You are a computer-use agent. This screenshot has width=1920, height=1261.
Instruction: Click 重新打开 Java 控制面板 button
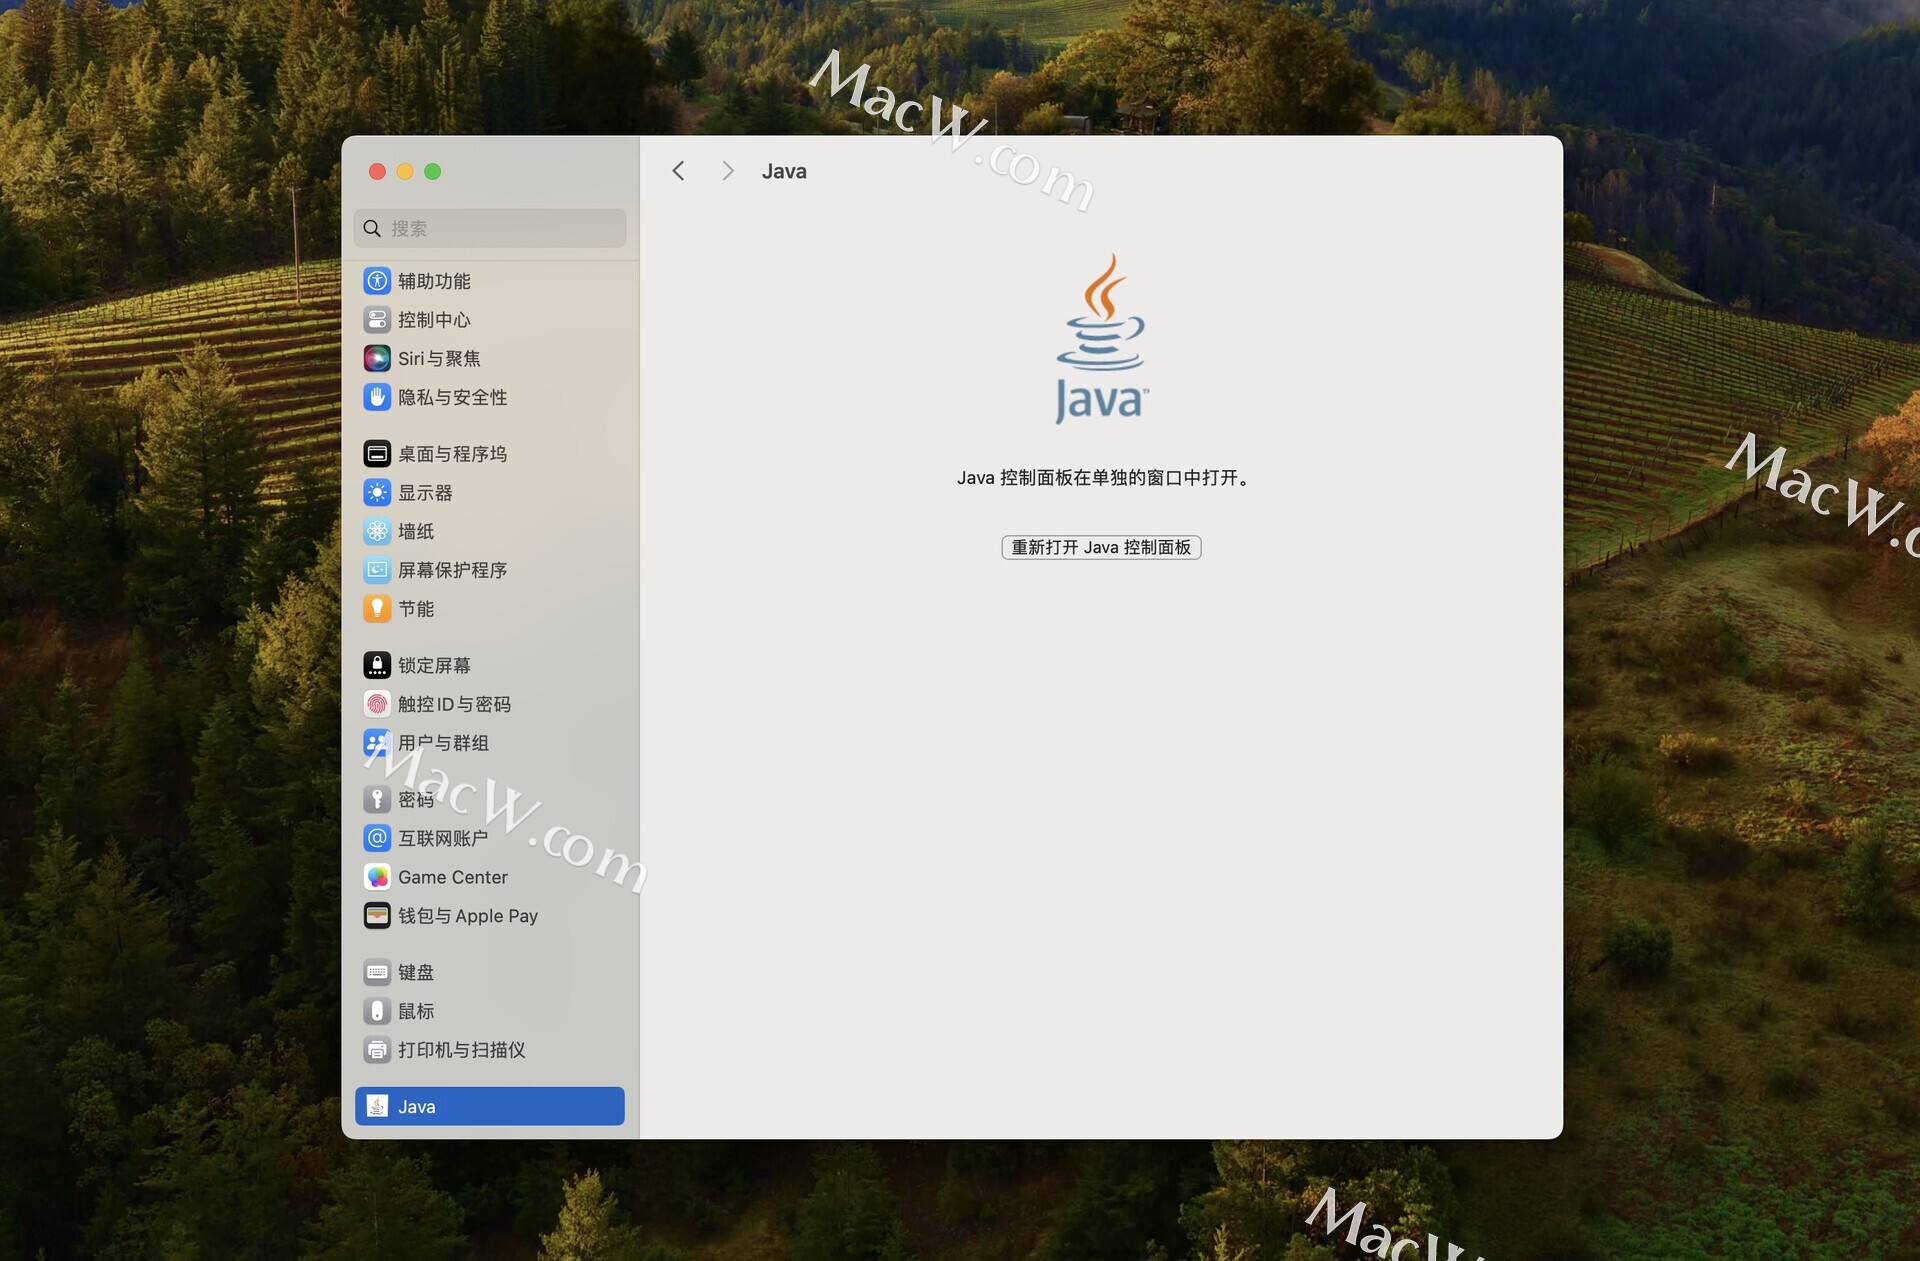pos(1101,547)
